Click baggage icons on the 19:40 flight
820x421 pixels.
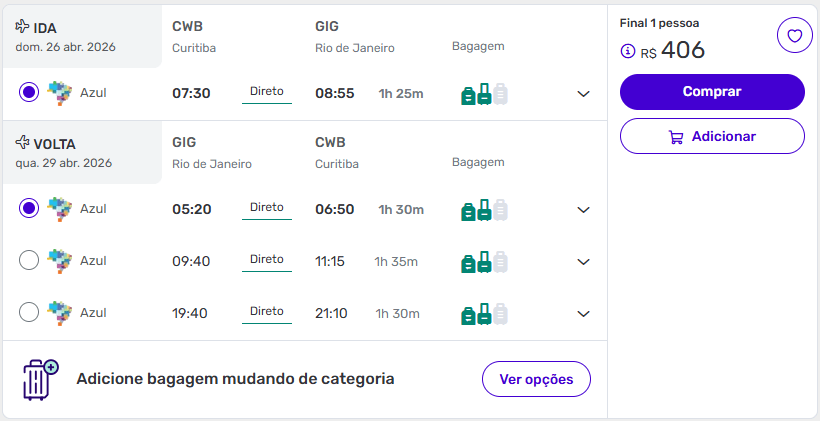point(484,314)
